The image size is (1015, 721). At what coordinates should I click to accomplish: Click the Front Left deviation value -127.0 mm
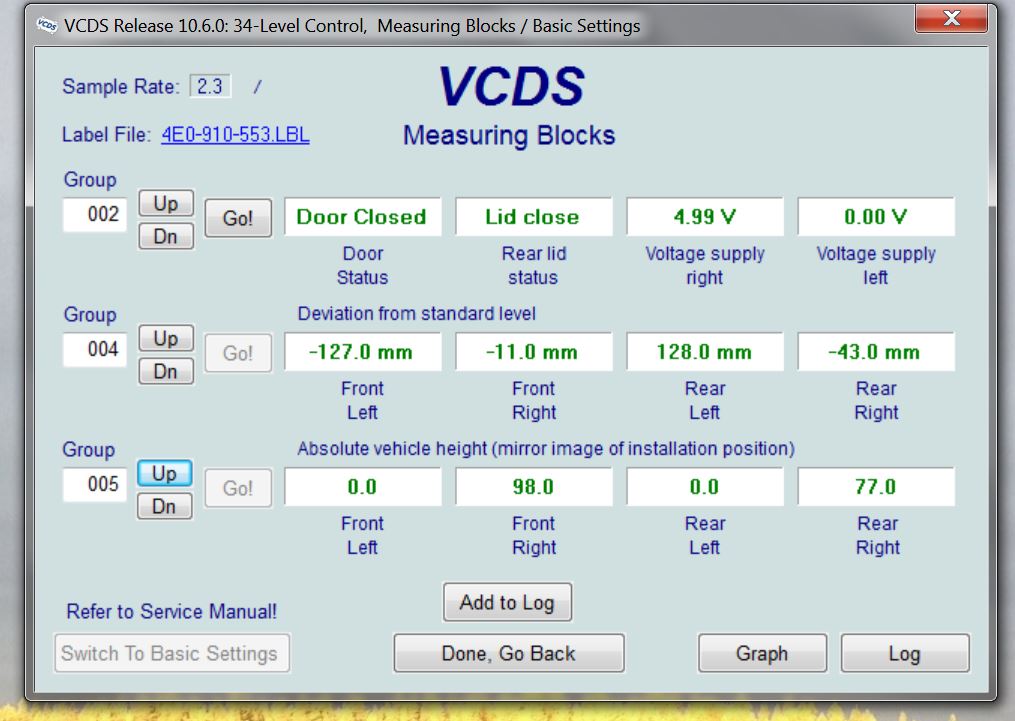tap(362, 352)
